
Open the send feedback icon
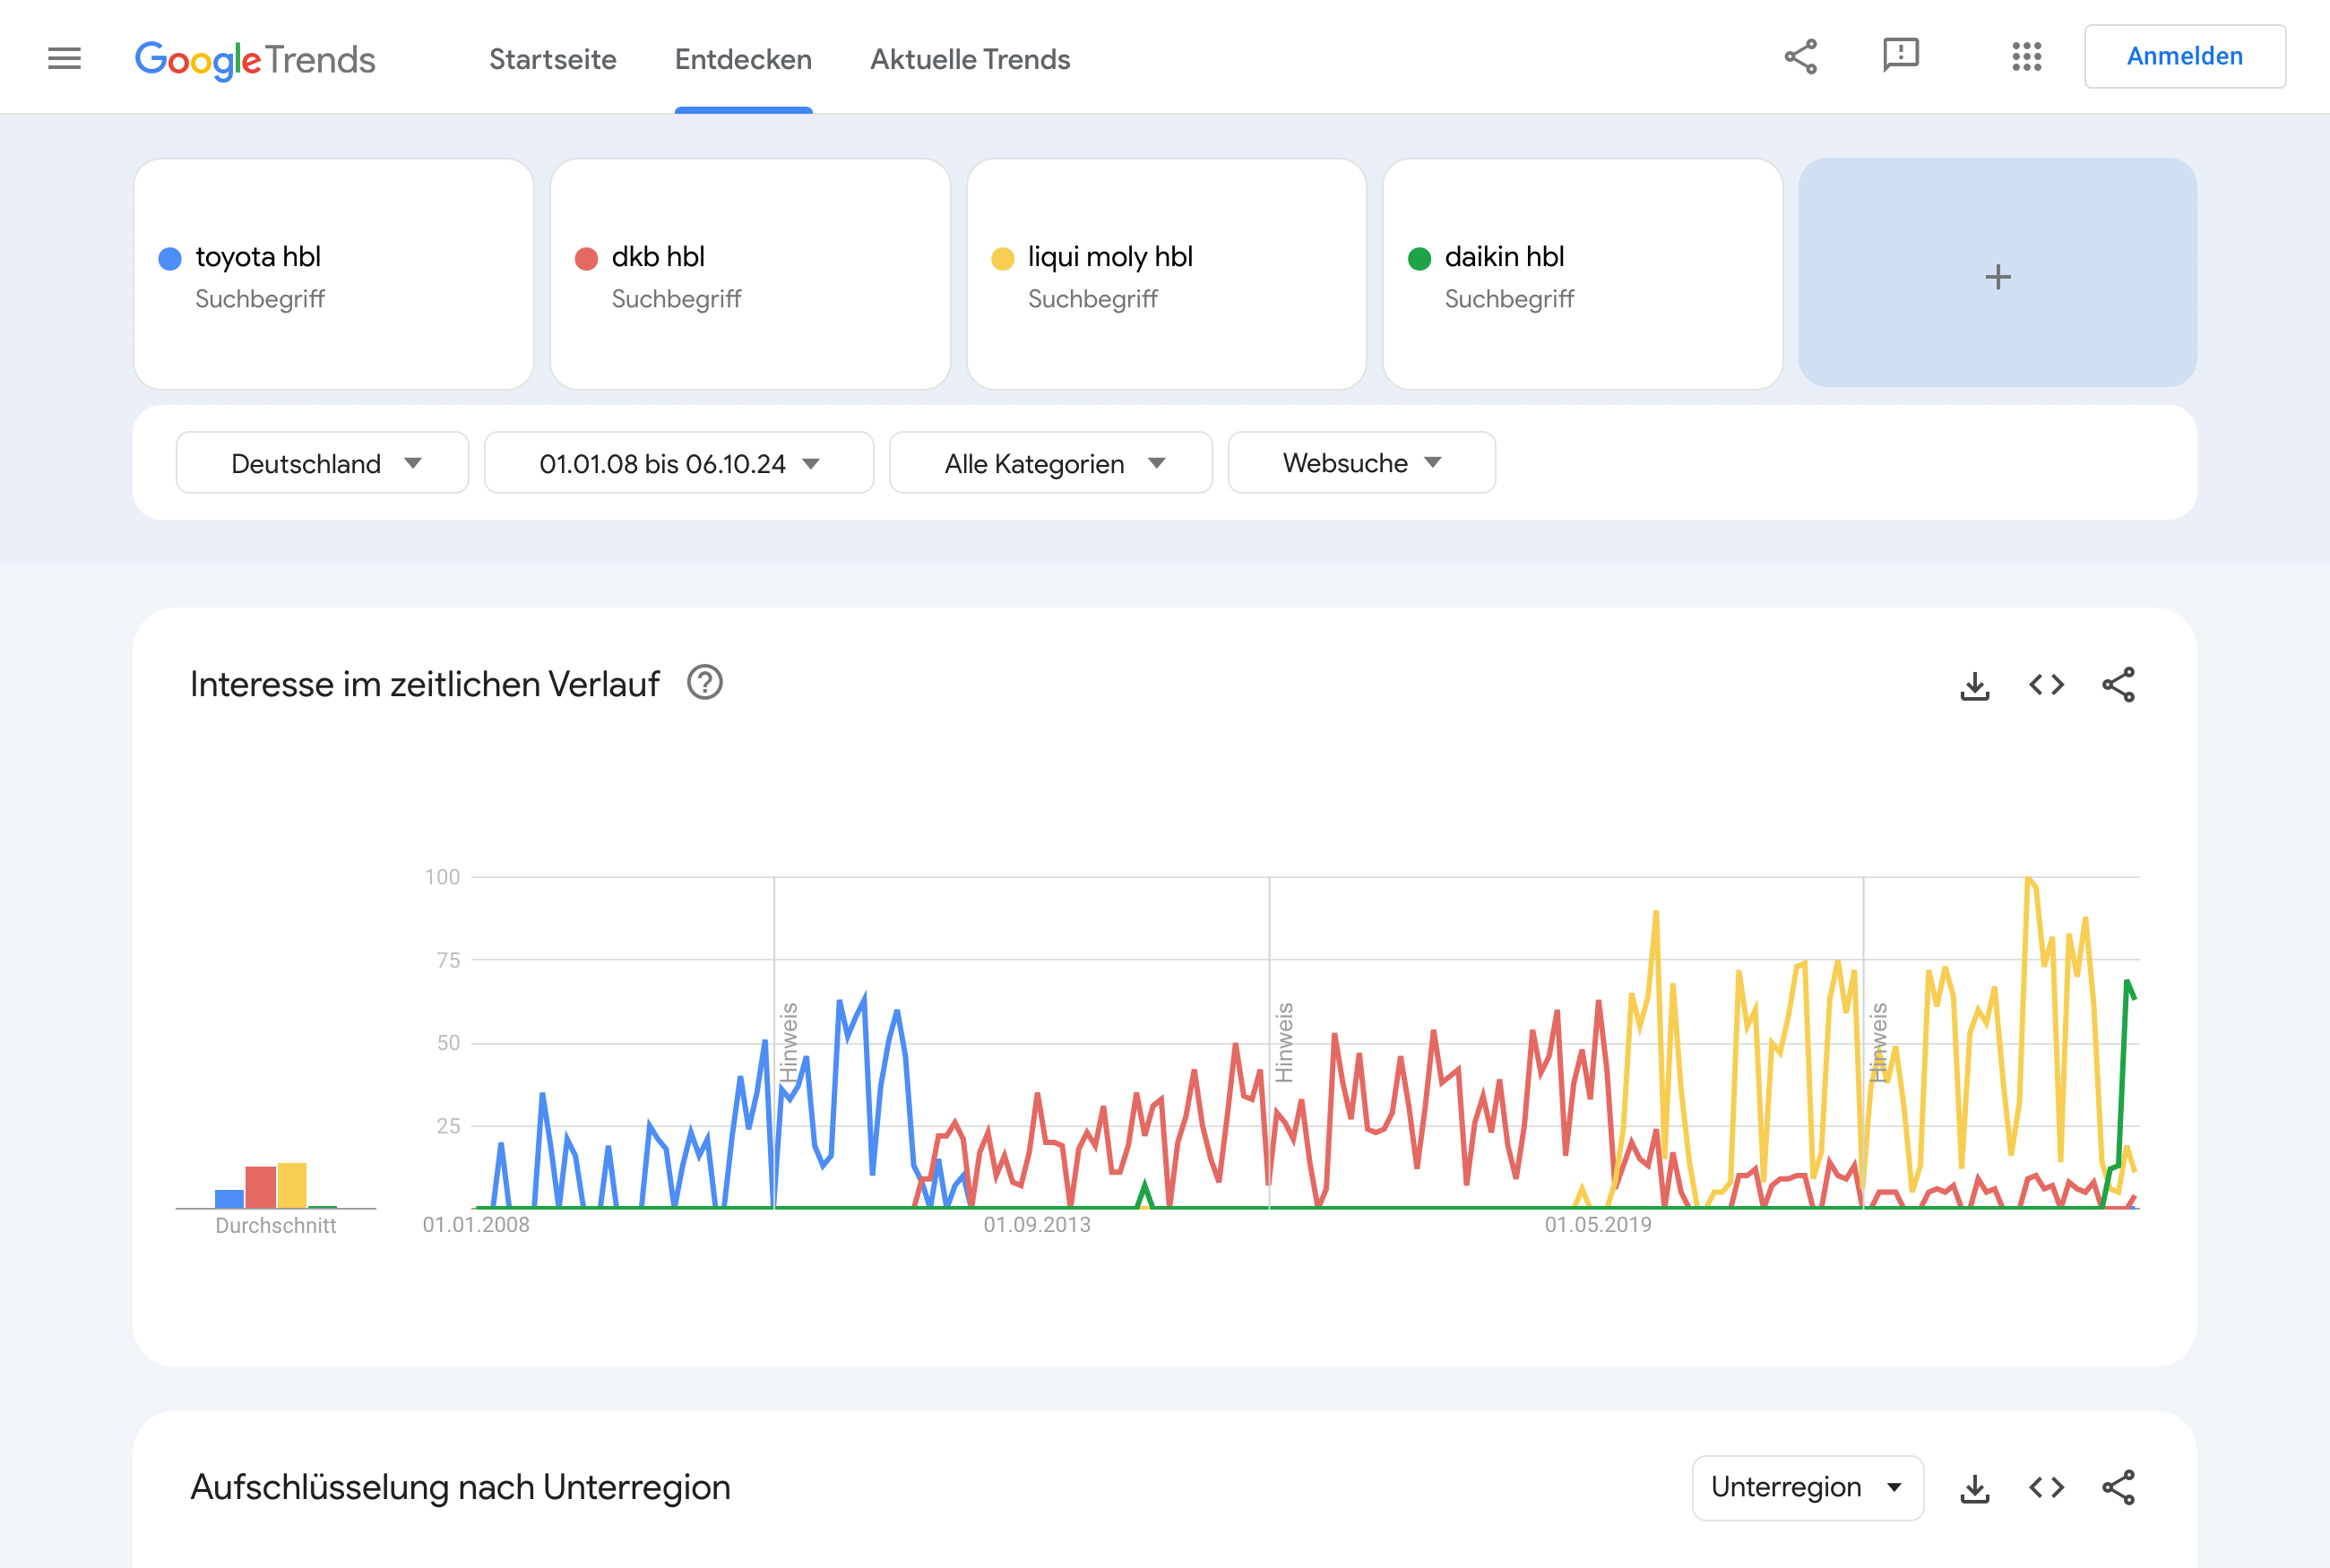click(1900, 57)
